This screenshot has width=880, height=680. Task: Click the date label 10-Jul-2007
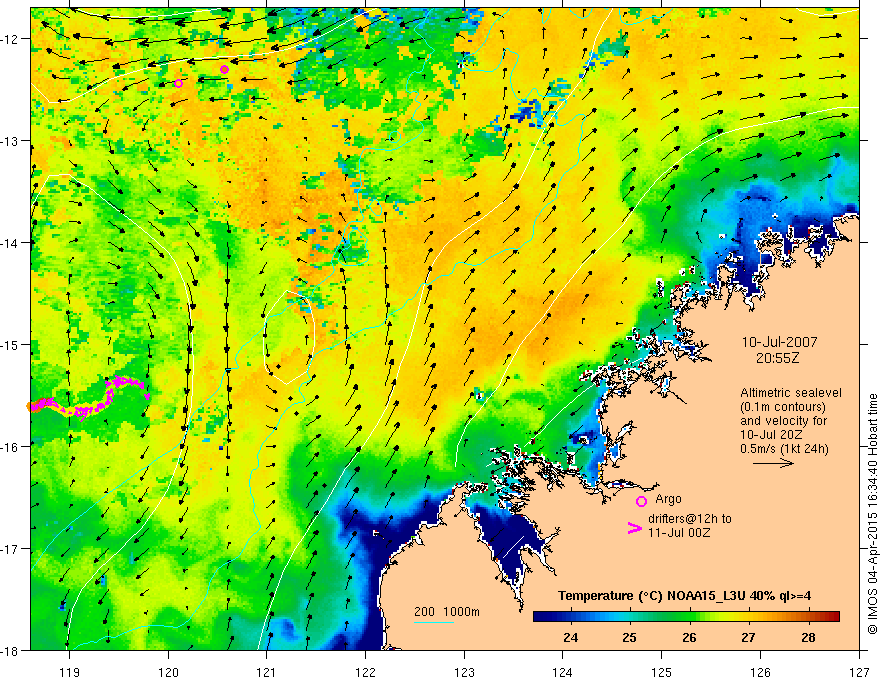tap(780, 342)
